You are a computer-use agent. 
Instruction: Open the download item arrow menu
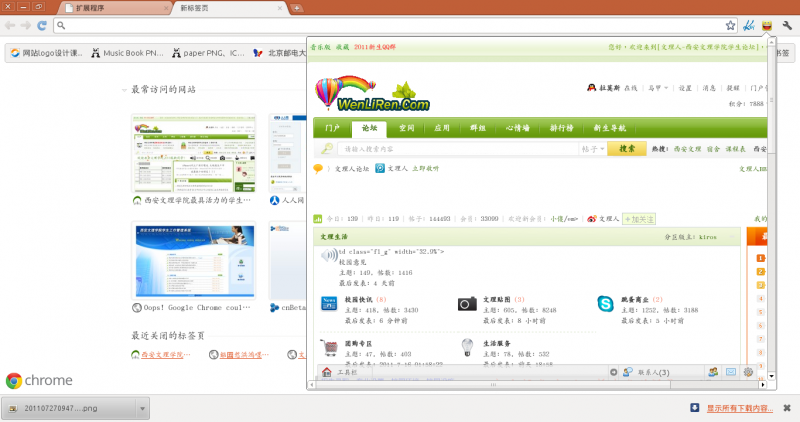point(142,408)
